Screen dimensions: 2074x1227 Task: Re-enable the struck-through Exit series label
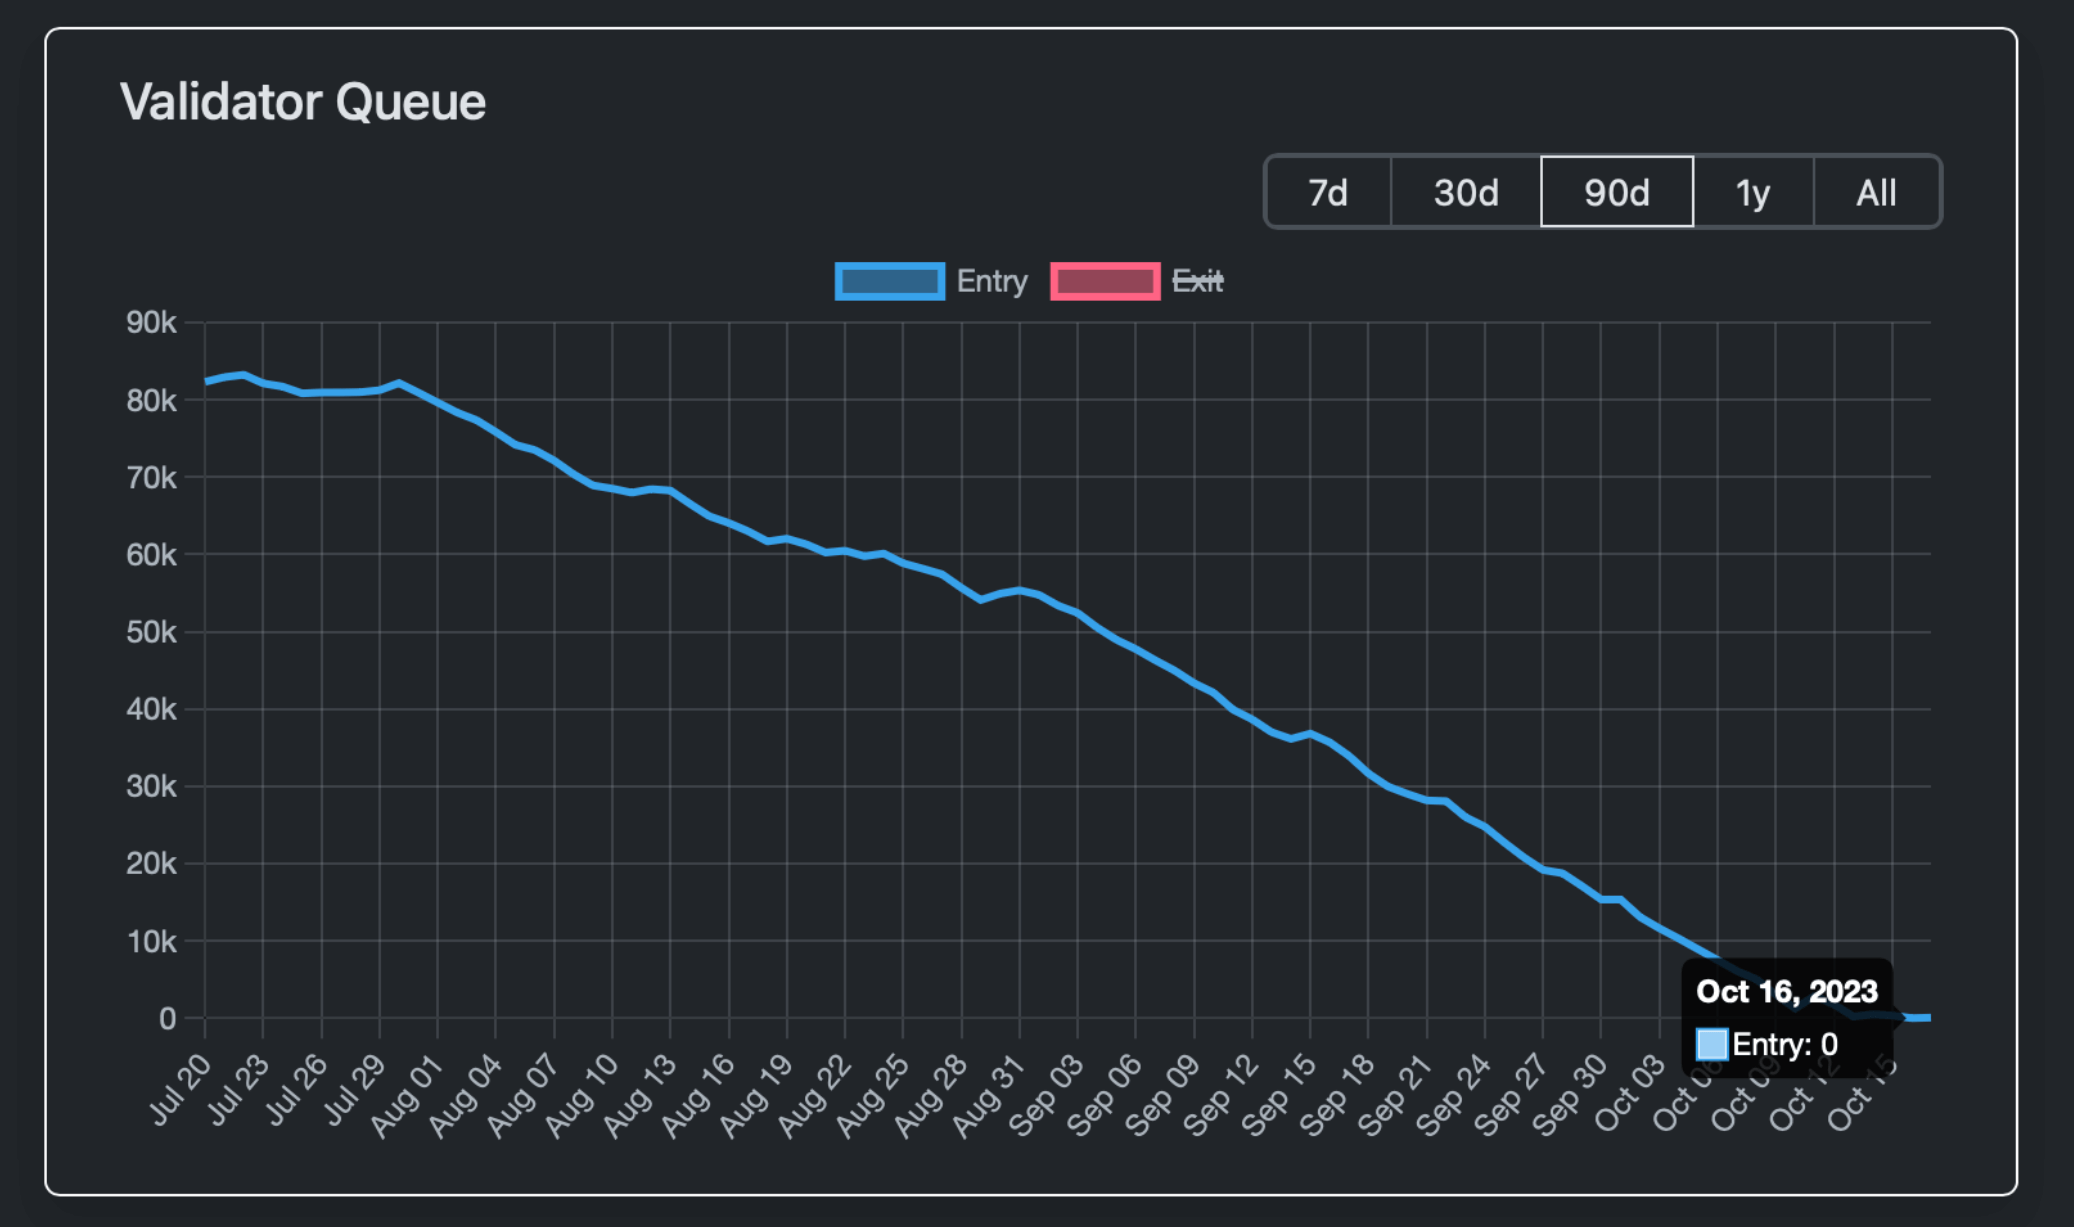(1197, 281)
